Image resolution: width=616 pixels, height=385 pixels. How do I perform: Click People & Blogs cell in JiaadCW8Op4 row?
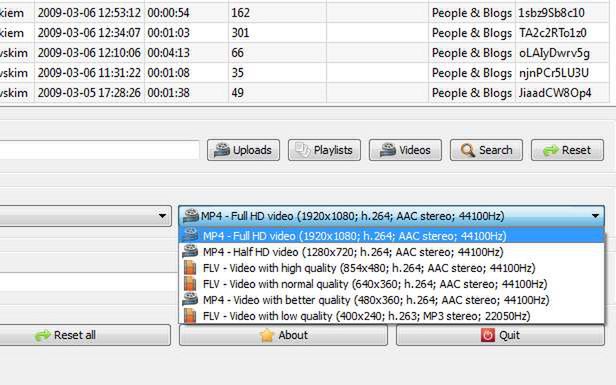[472, 93]
